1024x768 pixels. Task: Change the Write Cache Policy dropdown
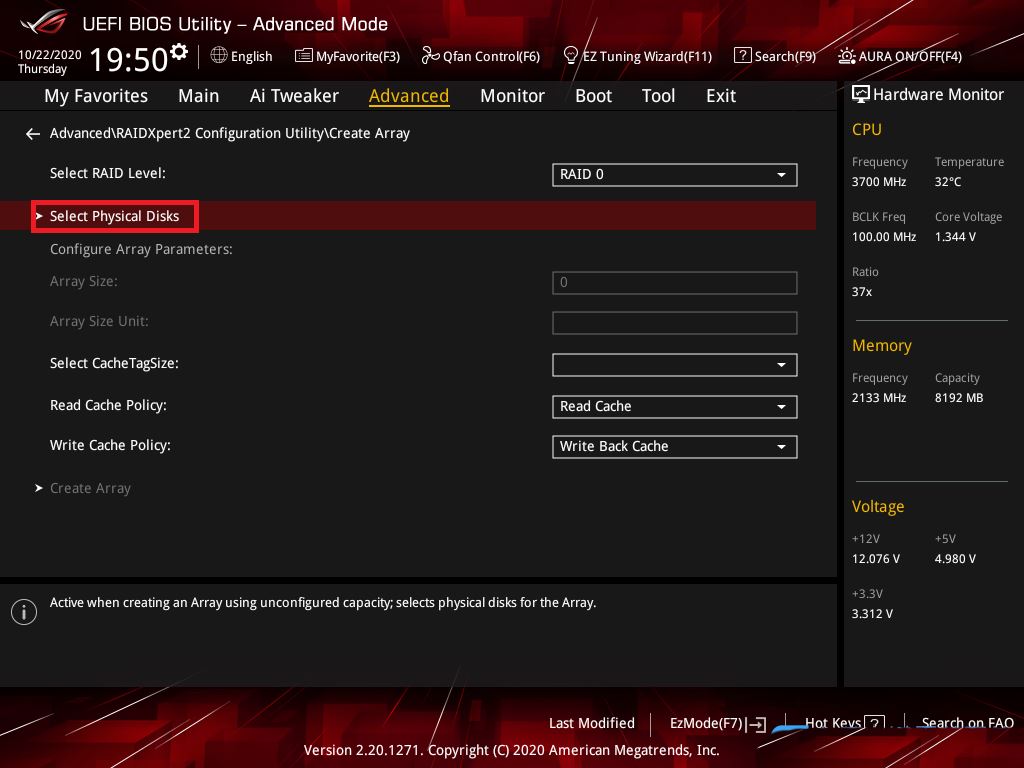674,446
